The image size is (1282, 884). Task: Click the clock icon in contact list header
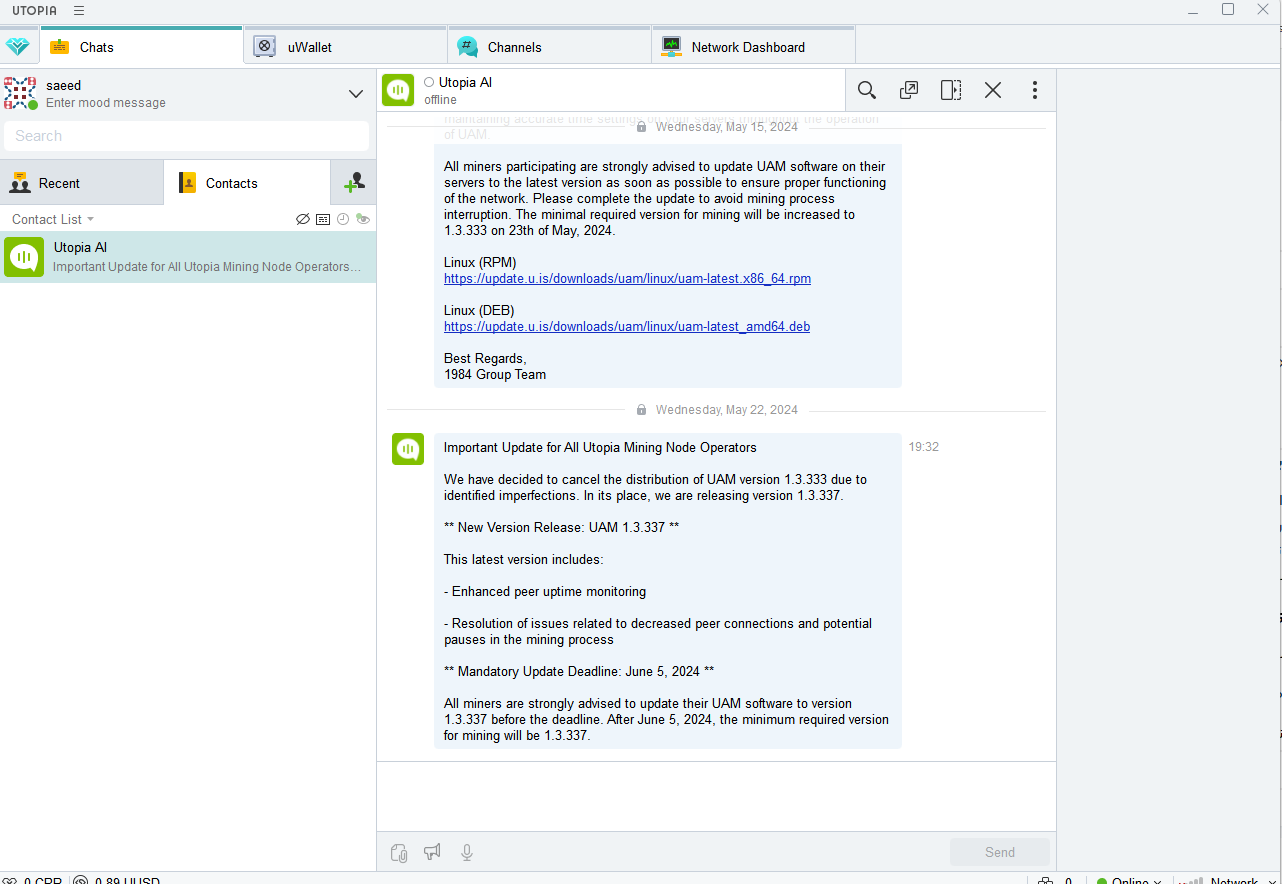coord(343,219)
